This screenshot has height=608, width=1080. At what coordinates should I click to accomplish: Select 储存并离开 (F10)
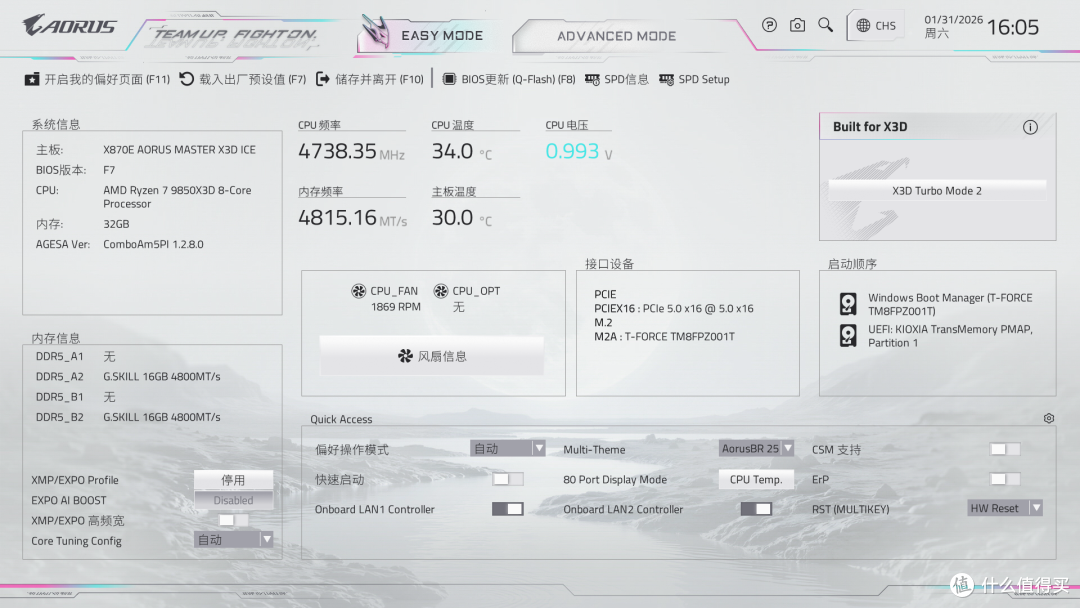click(370, 79)
